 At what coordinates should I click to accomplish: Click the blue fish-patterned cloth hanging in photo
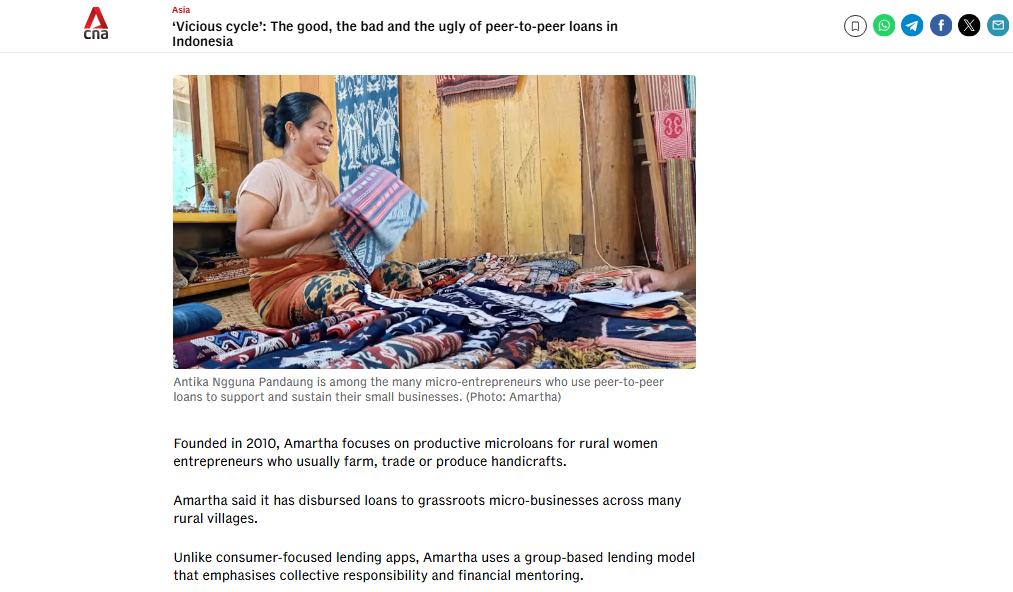(x=368, y=127)
